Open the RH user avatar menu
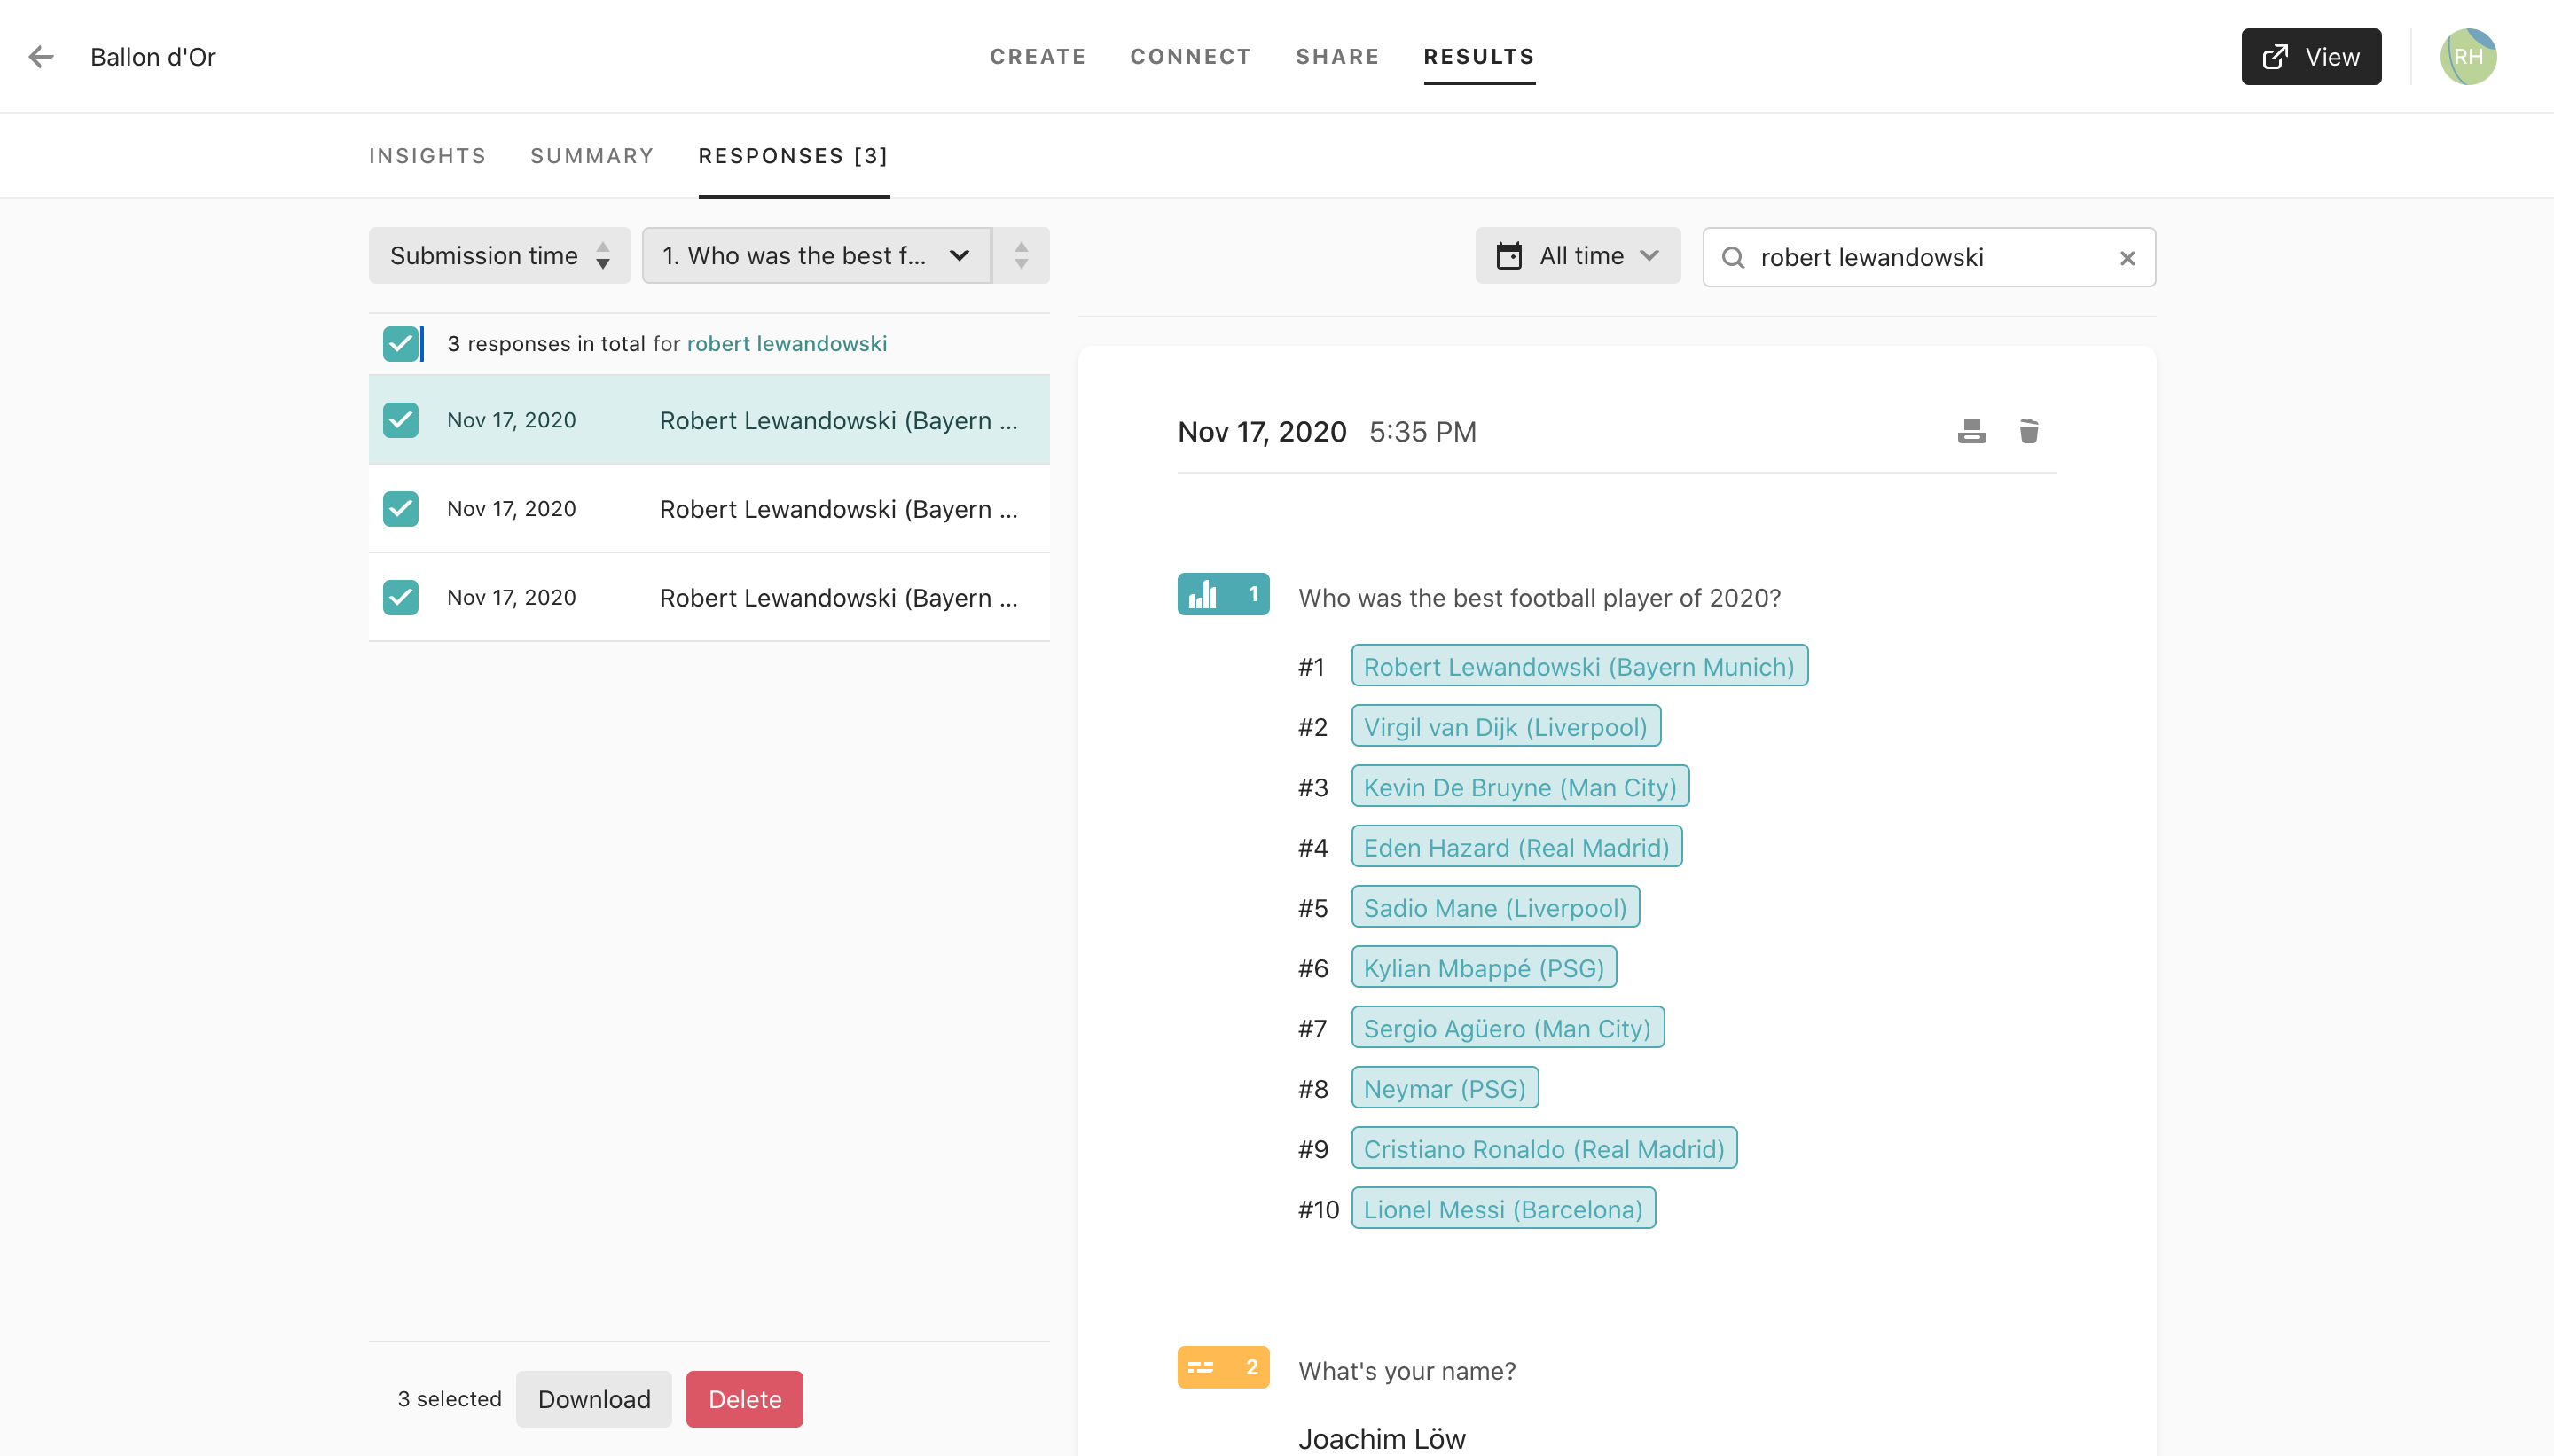Image resolution: width=2554 pixels, height=1456 pixels. [2467, 57]
